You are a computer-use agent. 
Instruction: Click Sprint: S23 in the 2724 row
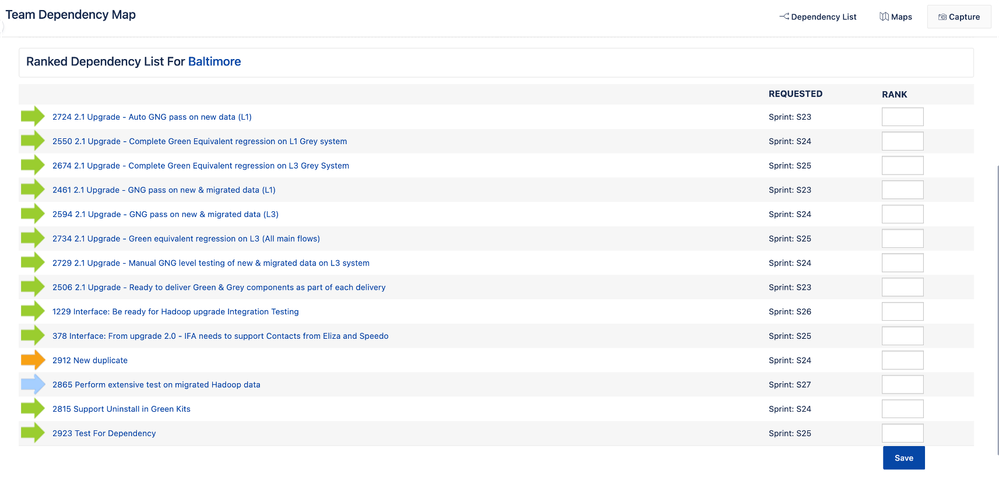789,117
